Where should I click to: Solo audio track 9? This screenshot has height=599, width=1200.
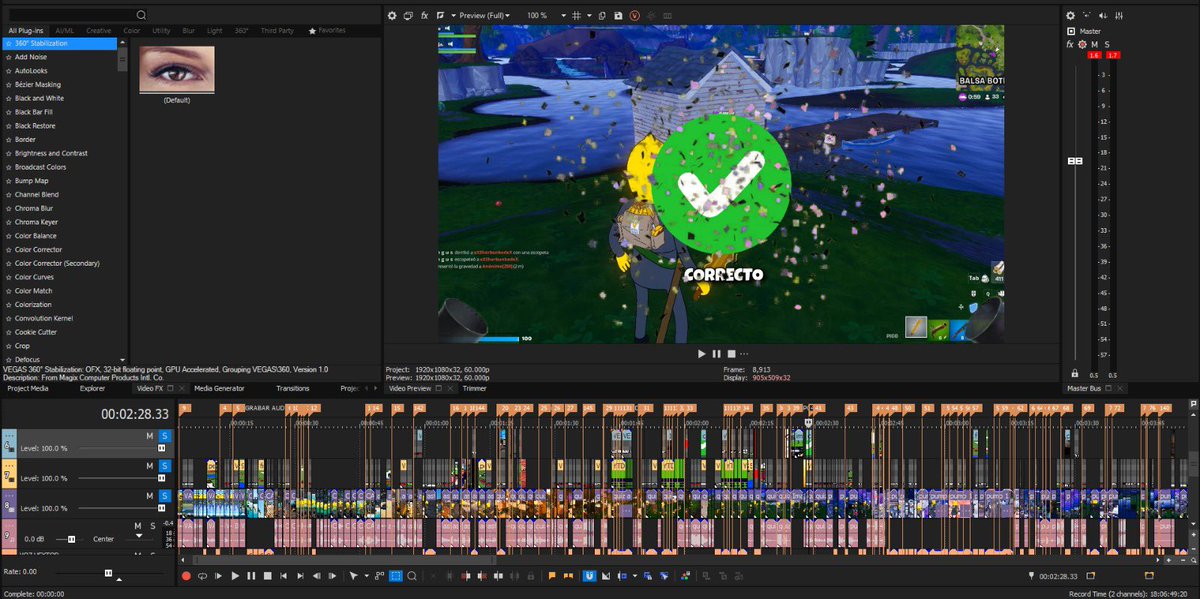pos(153,526)
